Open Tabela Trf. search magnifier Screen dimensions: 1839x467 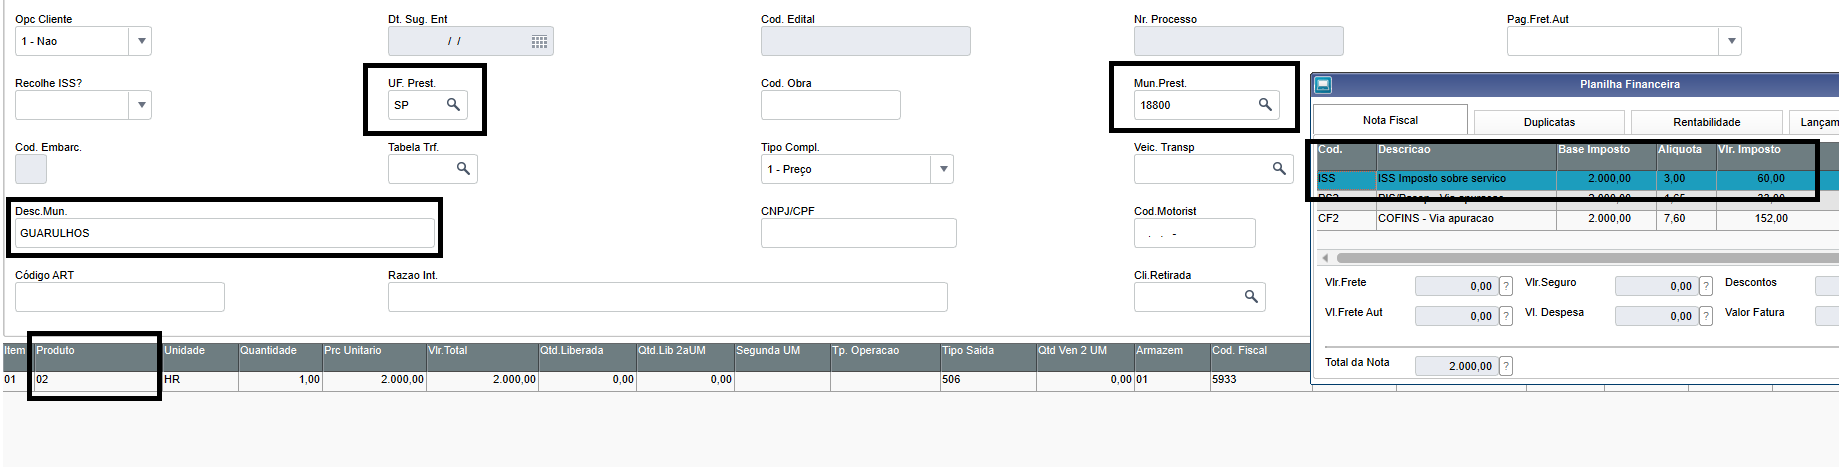[x=463, y=168]
